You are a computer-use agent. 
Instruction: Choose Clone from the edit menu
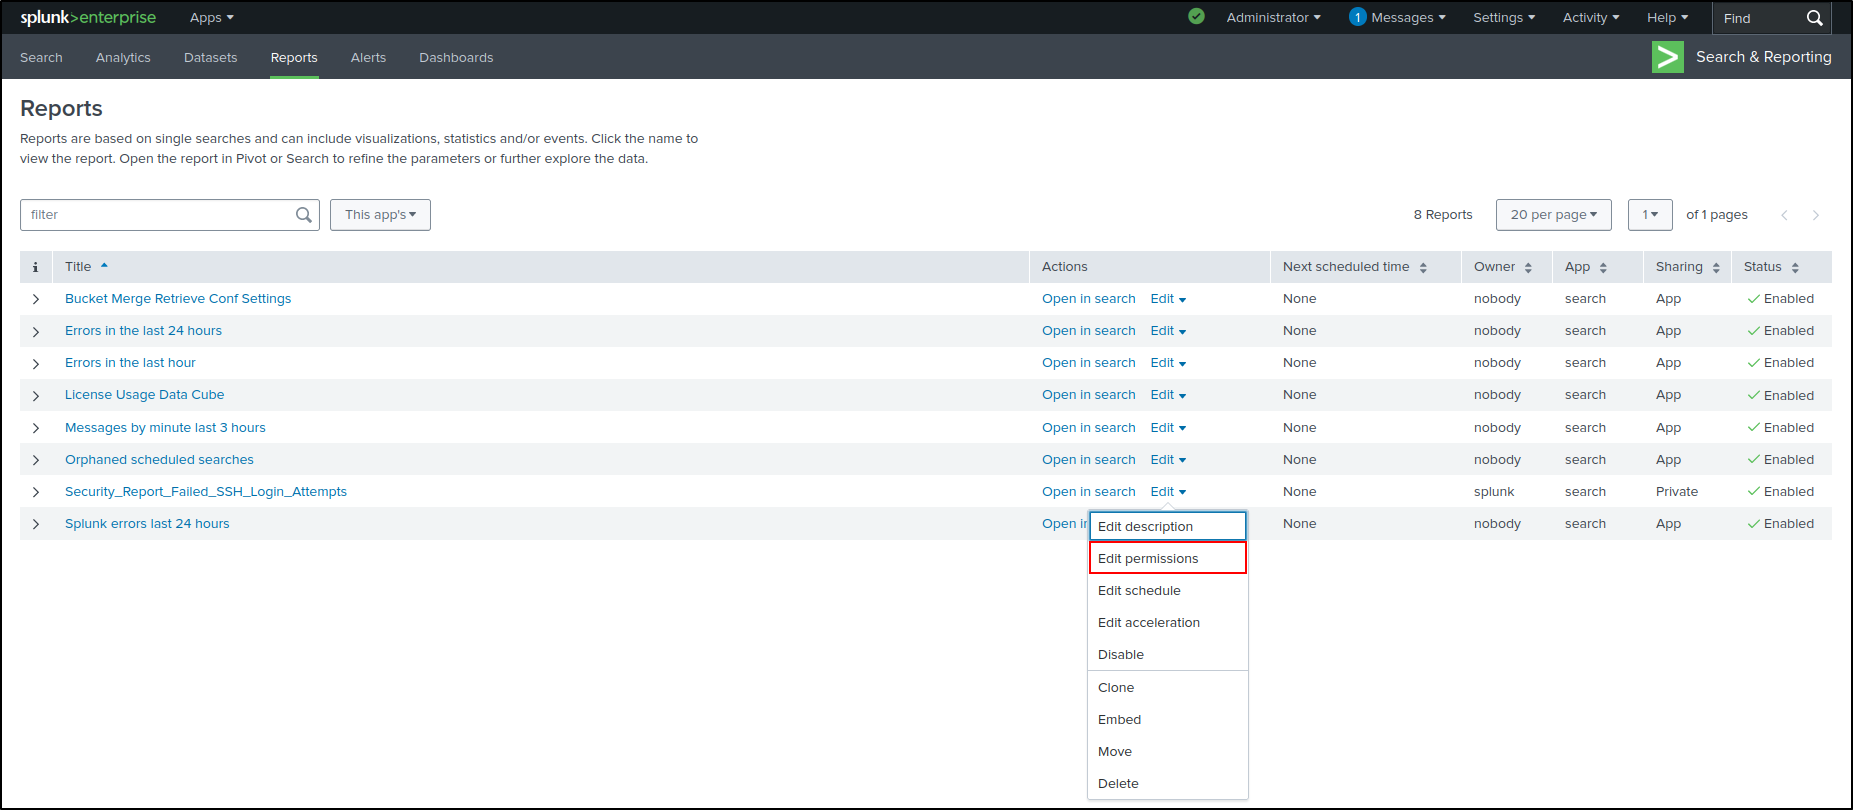tap(1168, 688)
